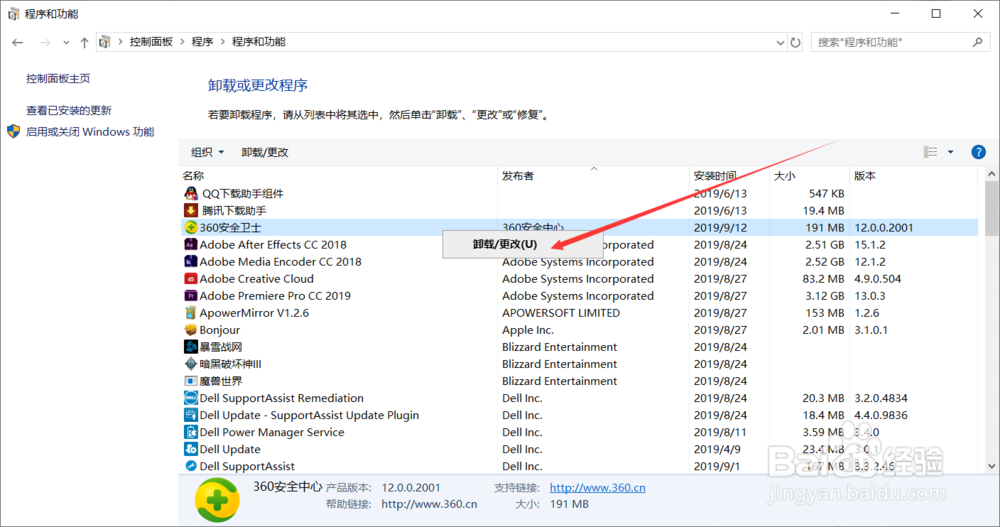The height and width of the screenshot is (527, 1000).
Task: Click the Dell Power Manager Service icon
Action: (x=191, y=432)
